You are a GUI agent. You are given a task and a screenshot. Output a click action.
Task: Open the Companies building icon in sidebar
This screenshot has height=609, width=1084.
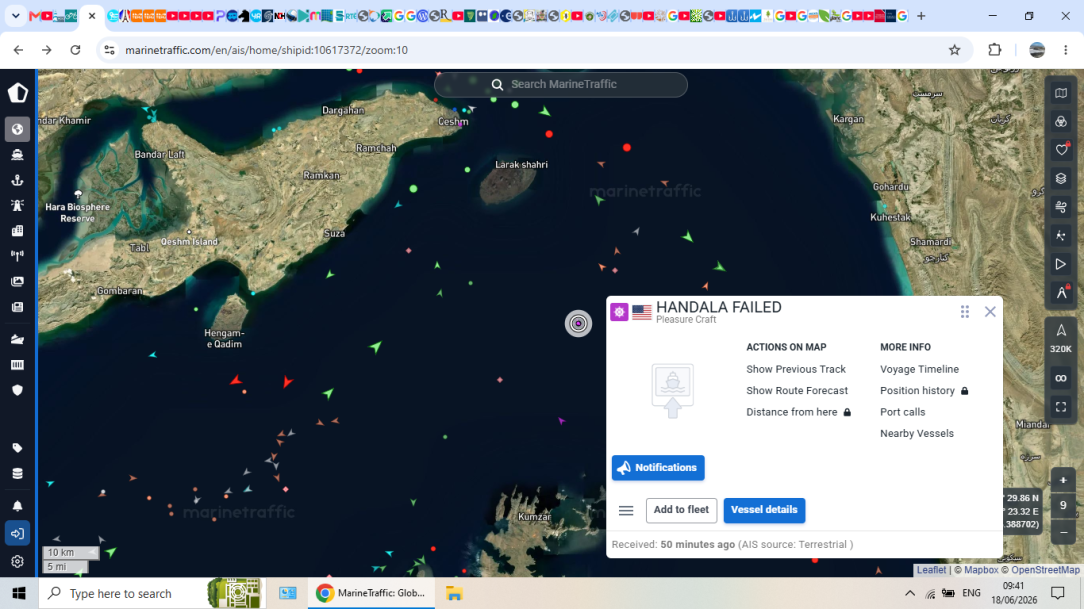17,231
